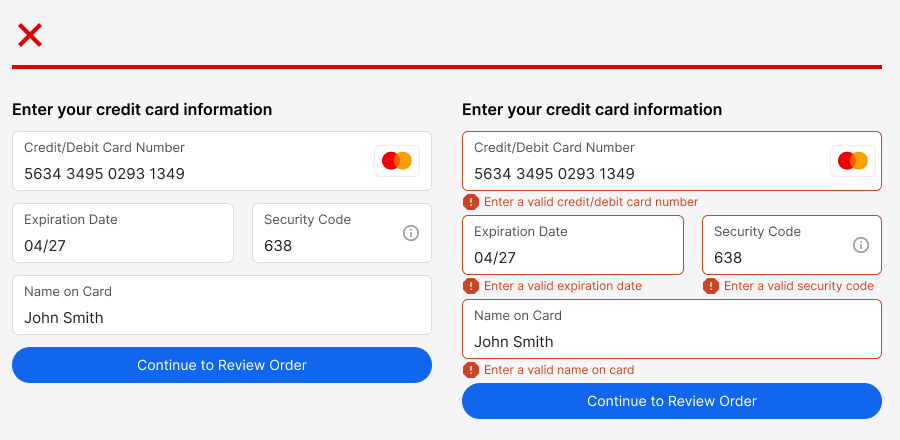Click Mastercard logo in right error form
This screenshot has width=900, height=440.
(853, 161)
